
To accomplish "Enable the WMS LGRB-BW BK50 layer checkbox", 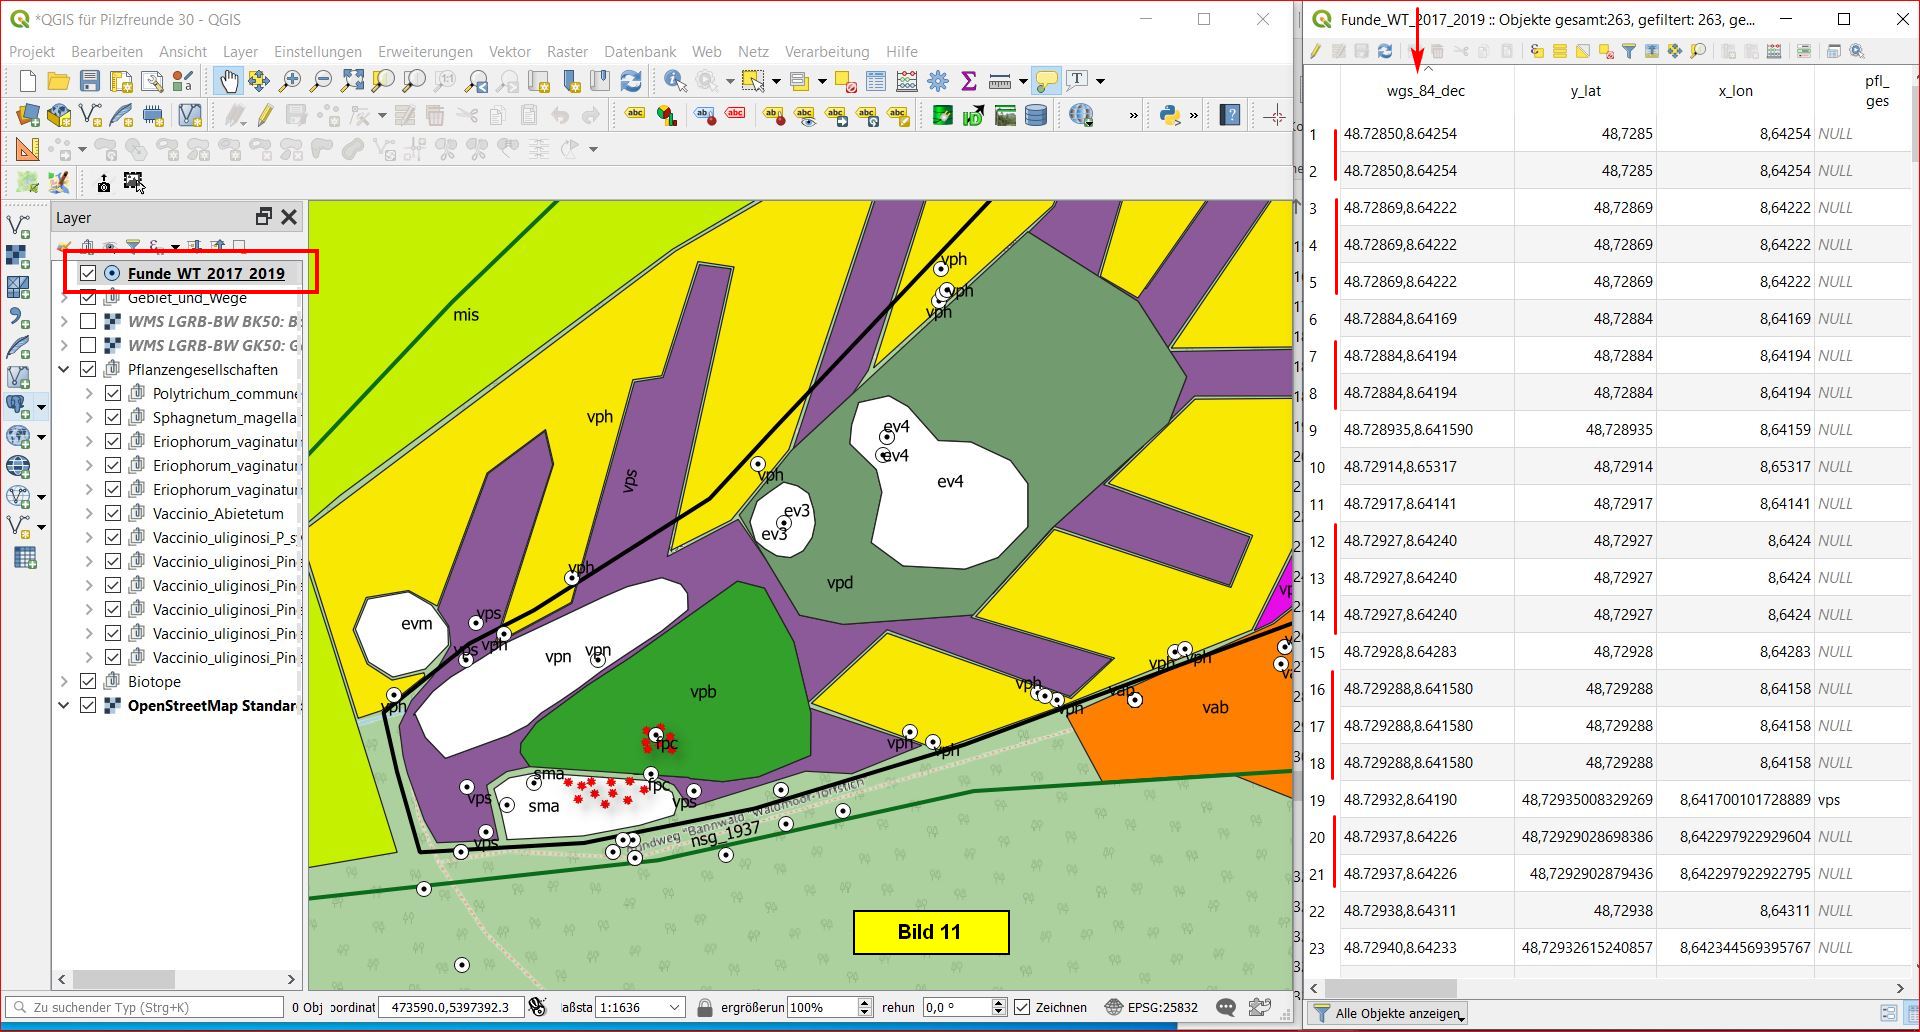I will pos(88,321).
